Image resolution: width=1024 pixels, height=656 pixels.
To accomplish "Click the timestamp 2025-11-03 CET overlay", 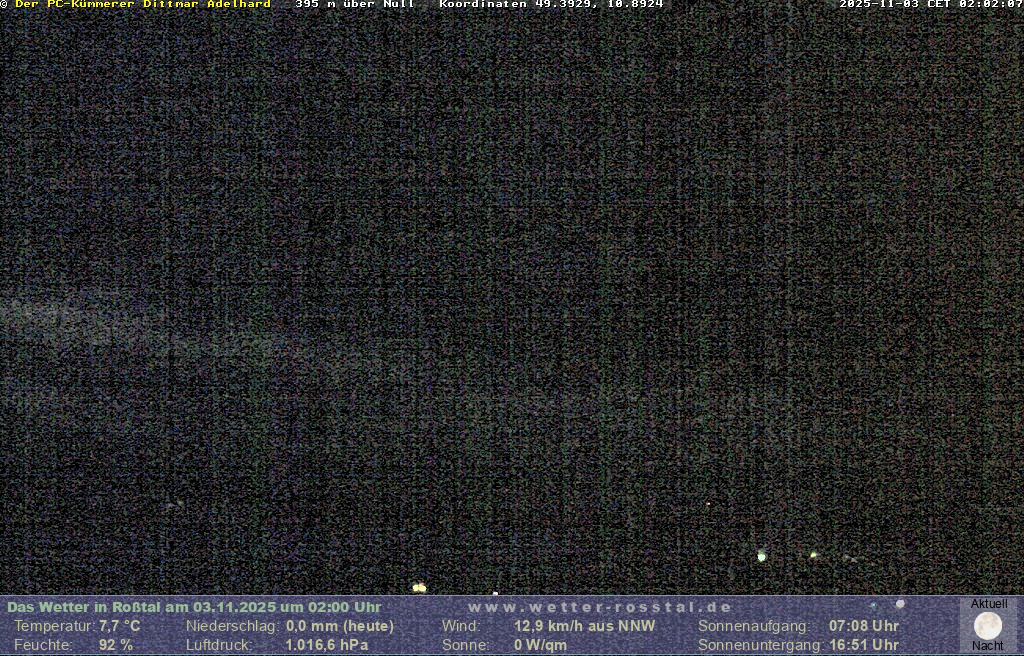I will coord(930,5).
